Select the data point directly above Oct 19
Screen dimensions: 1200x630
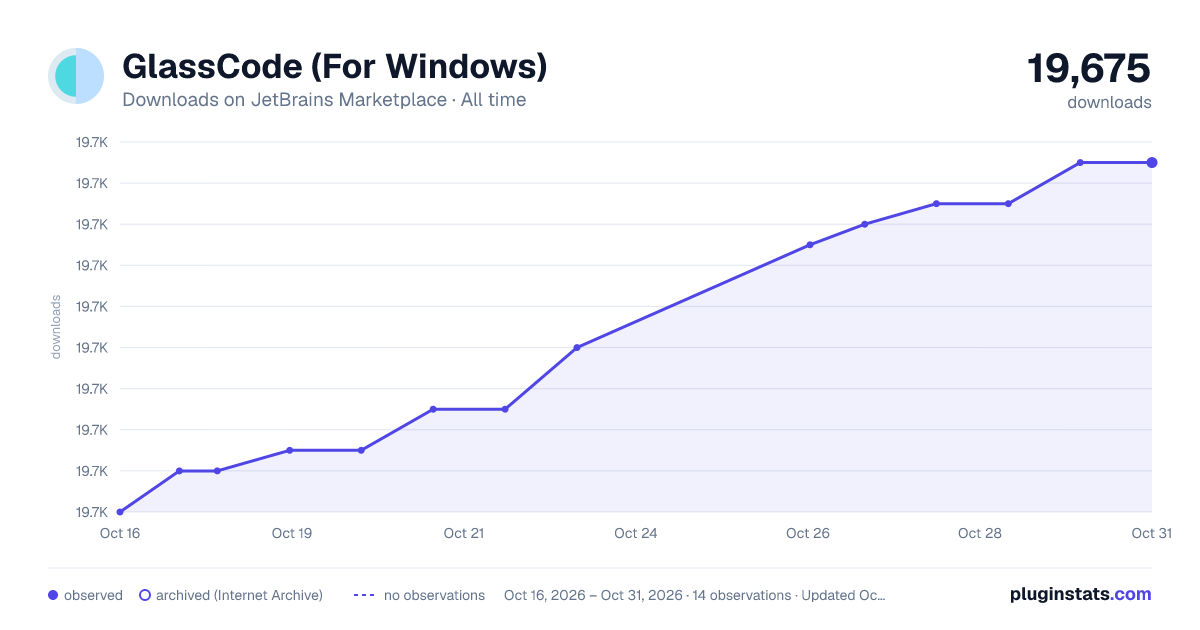click(x=290, y=450)
